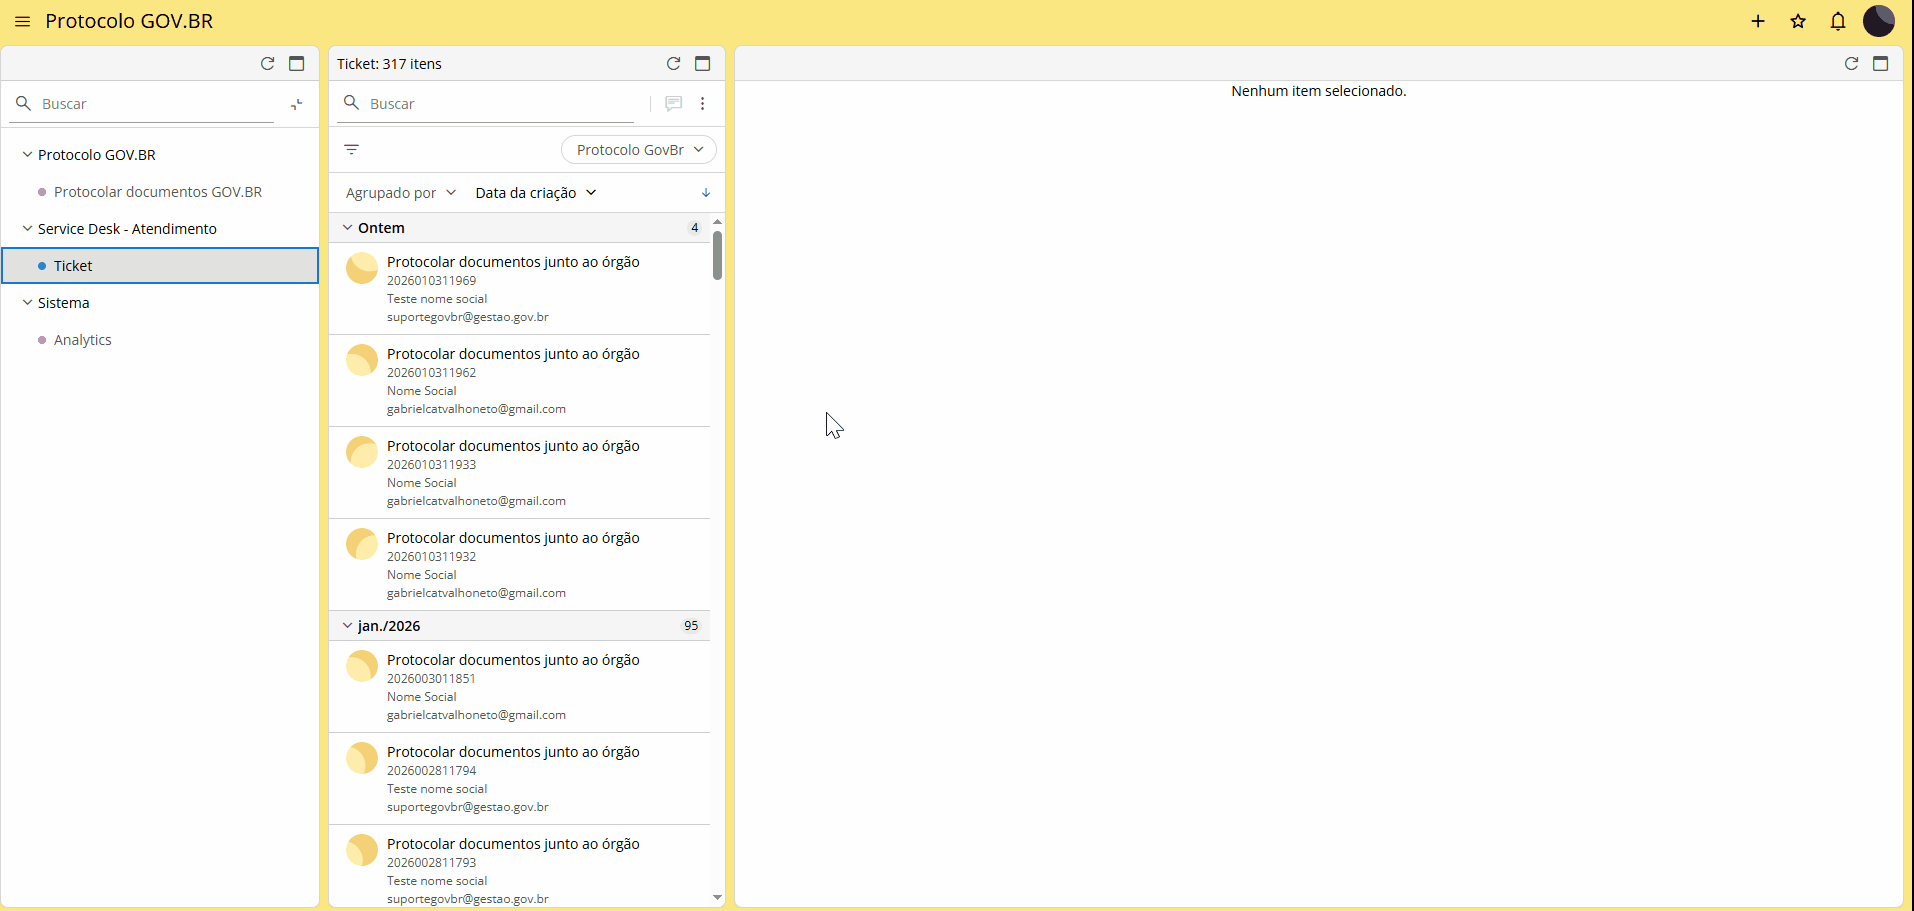Open ticket 2026003011851

point(519,687)
